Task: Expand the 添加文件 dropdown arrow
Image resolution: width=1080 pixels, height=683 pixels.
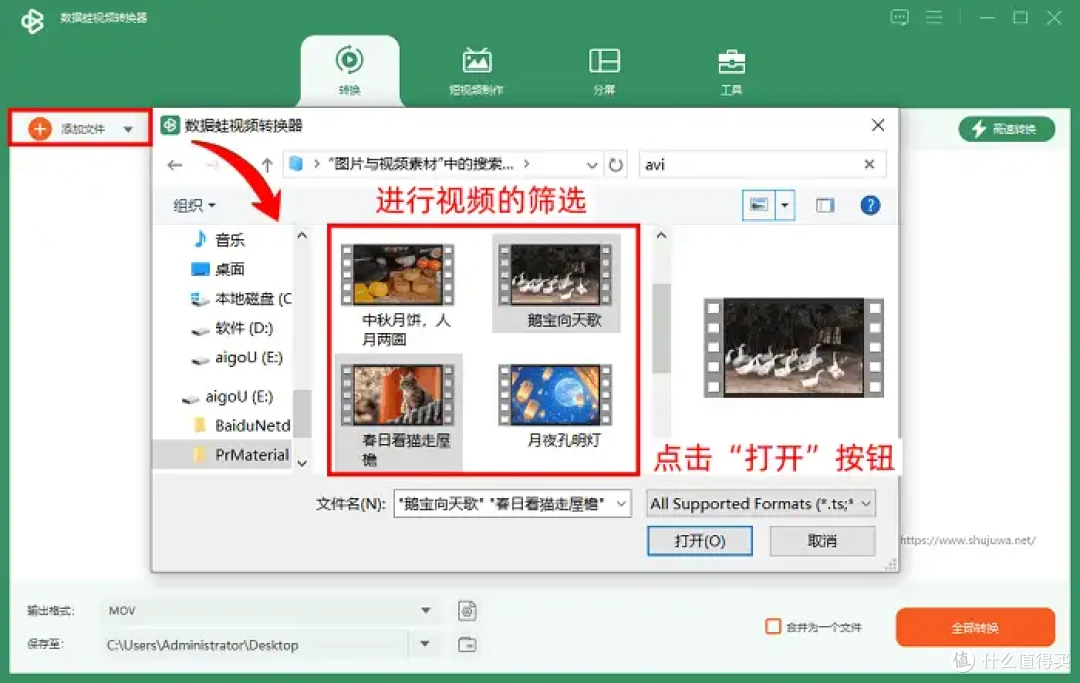Action: click(128, 129)
